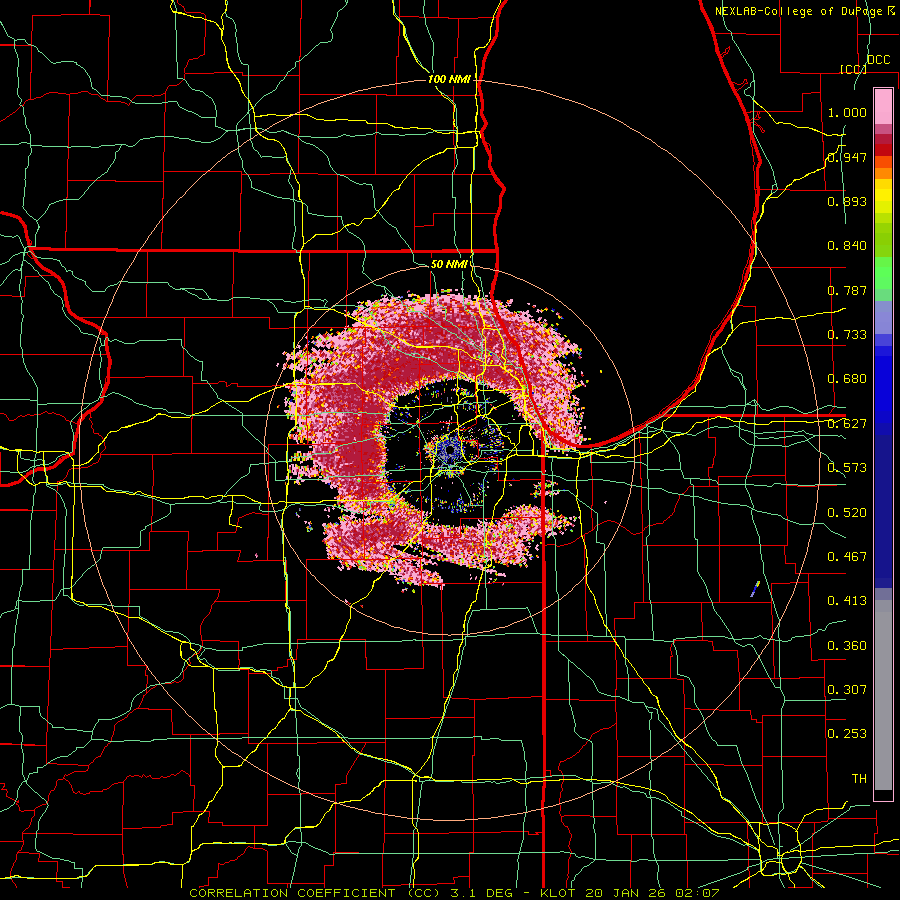
Task: Pick the light pink segment of color scale
Action: [x=883, y=106]
